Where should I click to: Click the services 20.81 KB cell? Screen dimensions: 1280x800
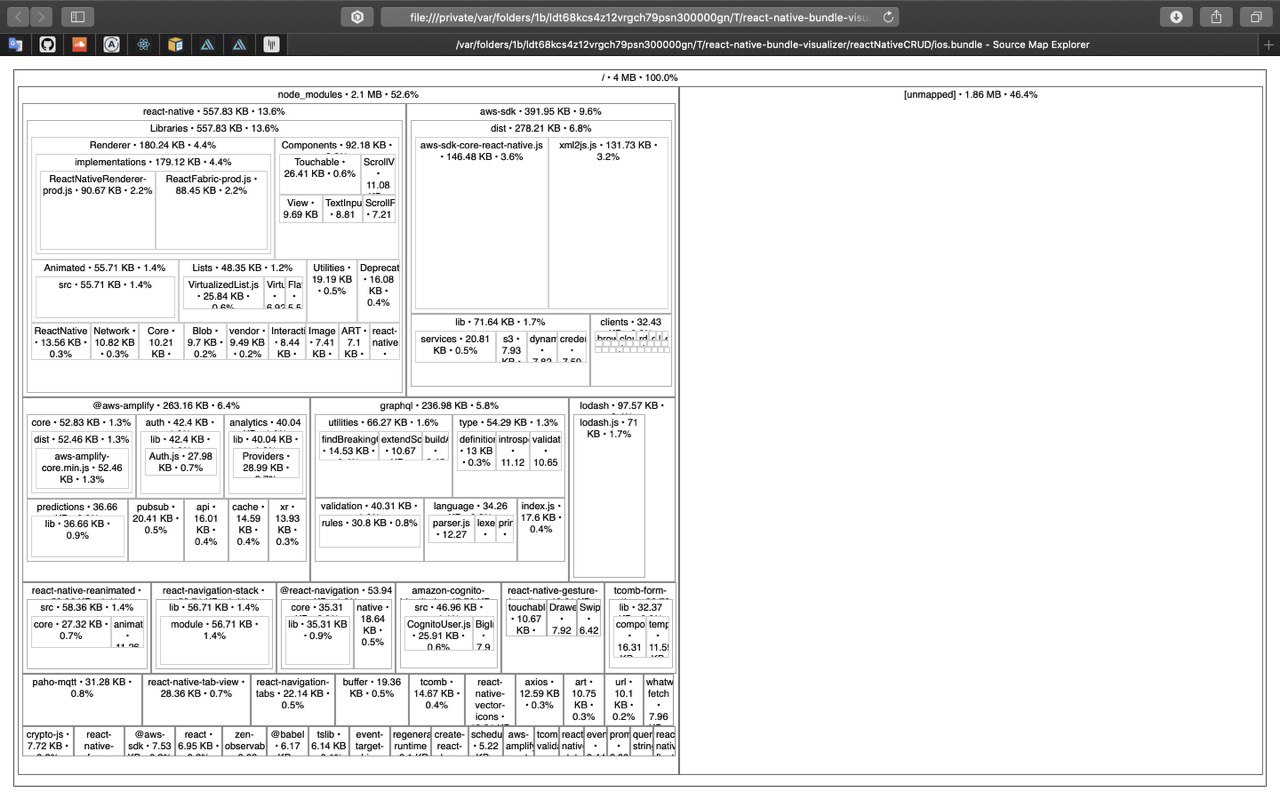pyautogui.click(x=455, y=346)
